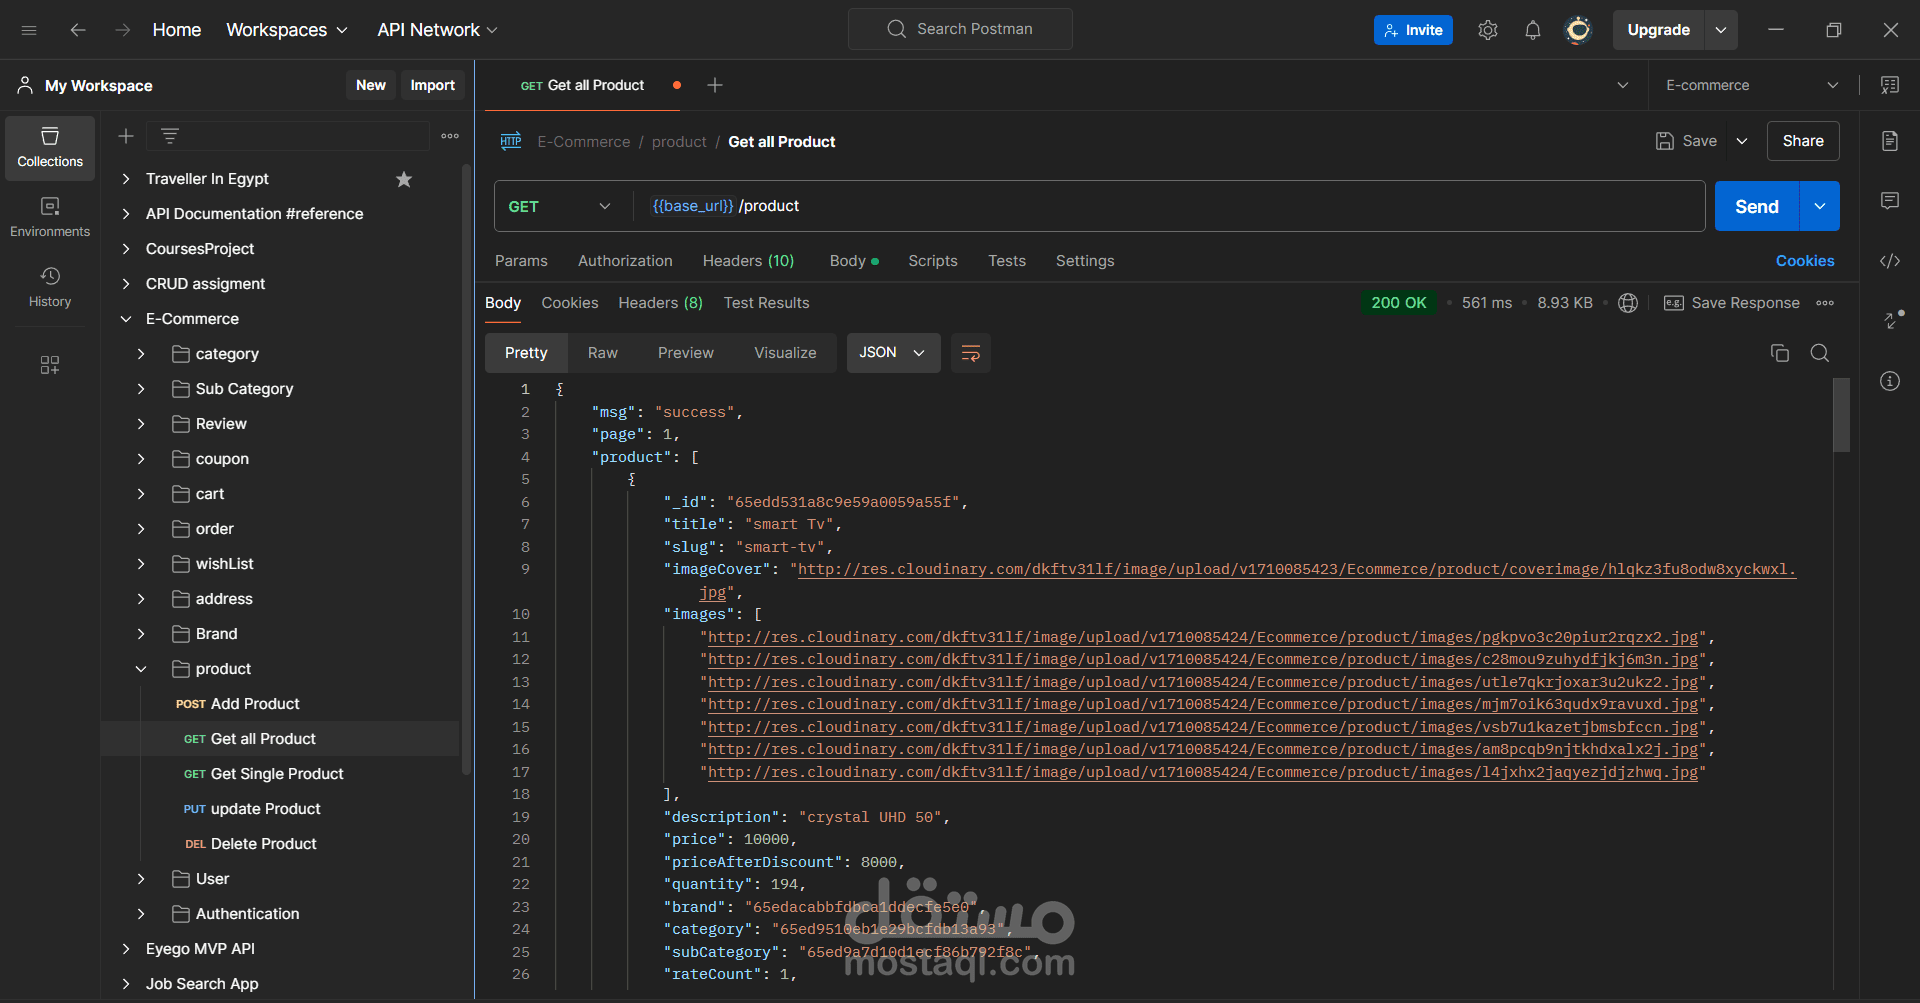
Task: Switch to the Authorization tab
Action: (x=625, y=261)
